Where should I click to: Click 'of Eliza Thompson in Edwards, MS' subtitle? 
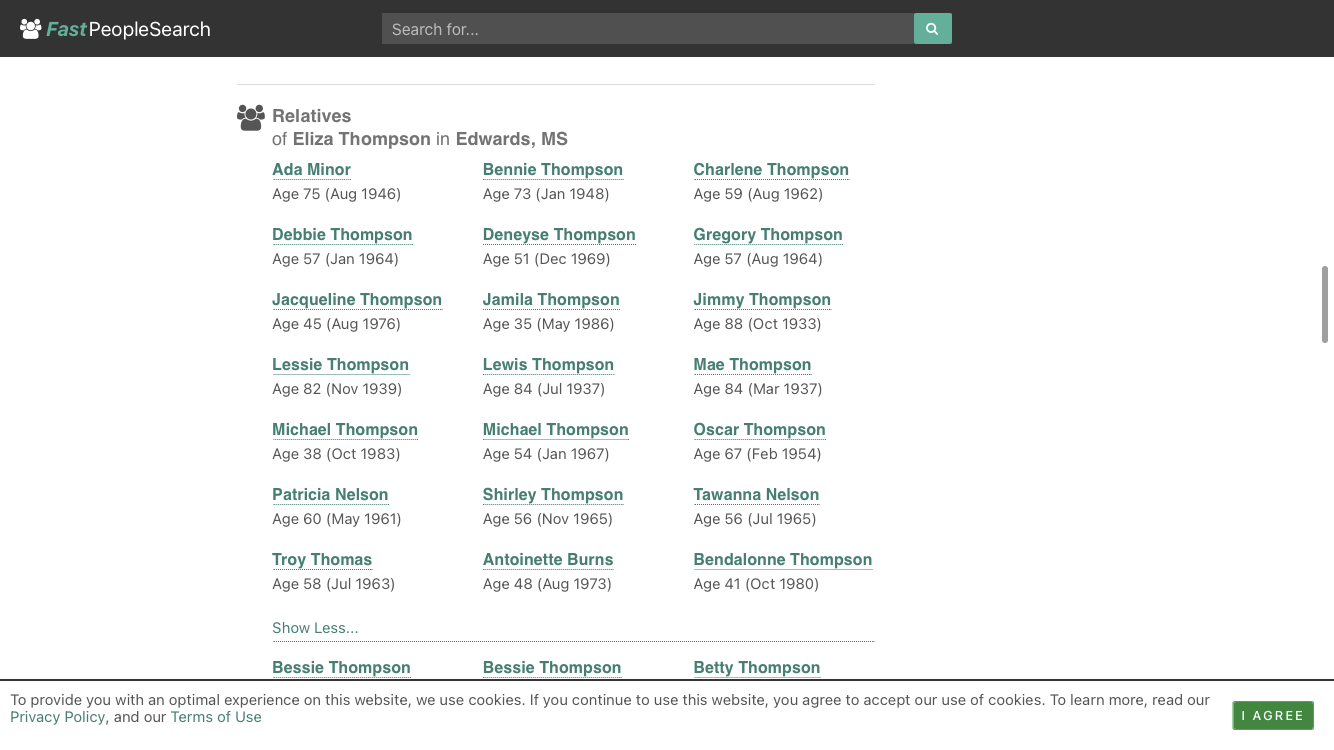point(420,139)
